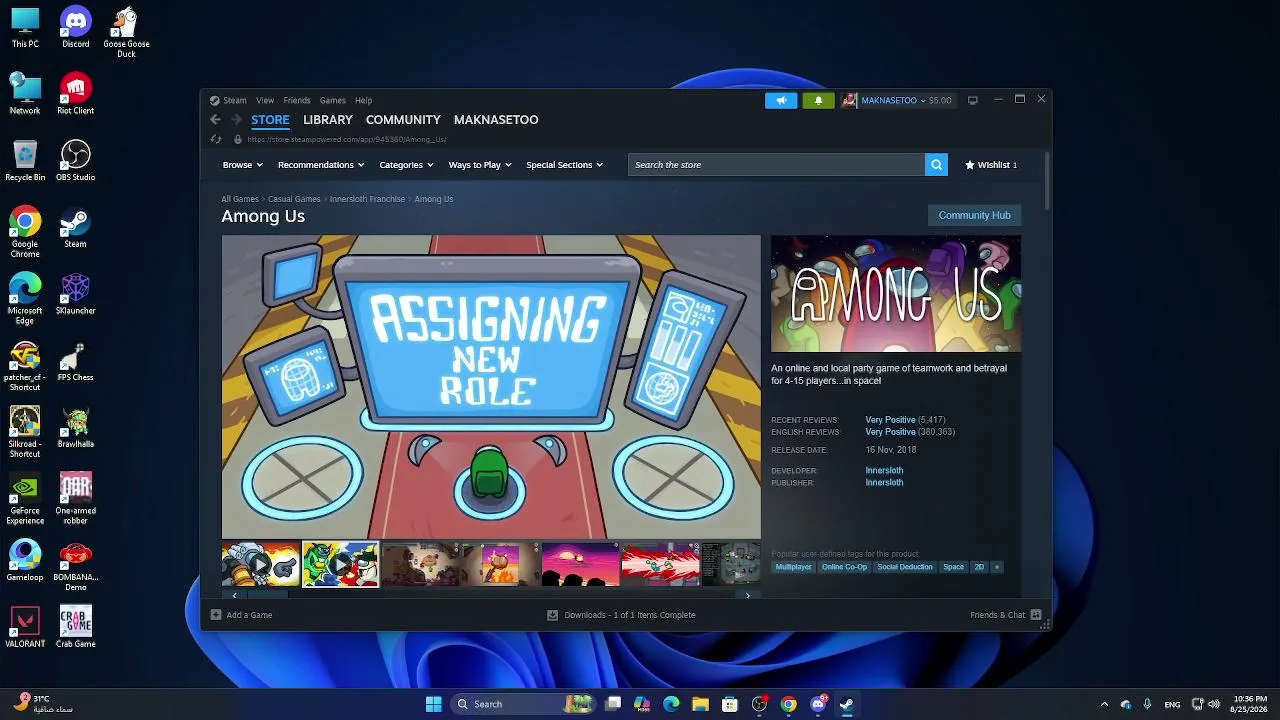Enter Big Picture mode via monitor icon
This screenshot has height=720, width=1280.
tap(972, 100)
